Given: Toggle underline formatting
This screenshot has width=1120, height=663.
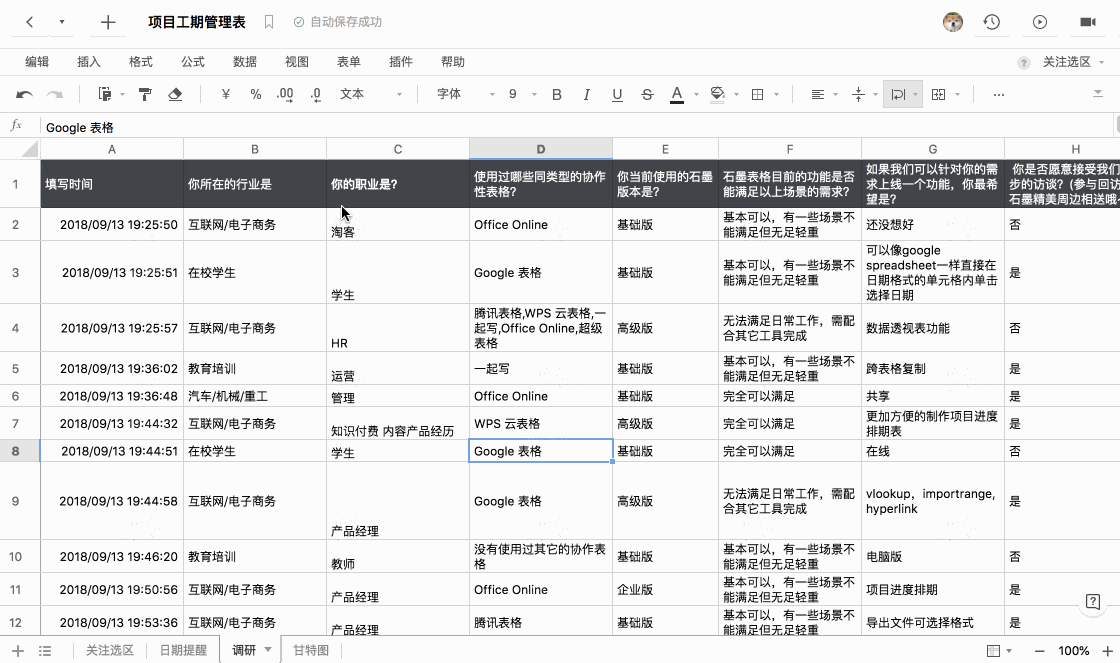Looking at the screenshot, I should click(617, 94).
